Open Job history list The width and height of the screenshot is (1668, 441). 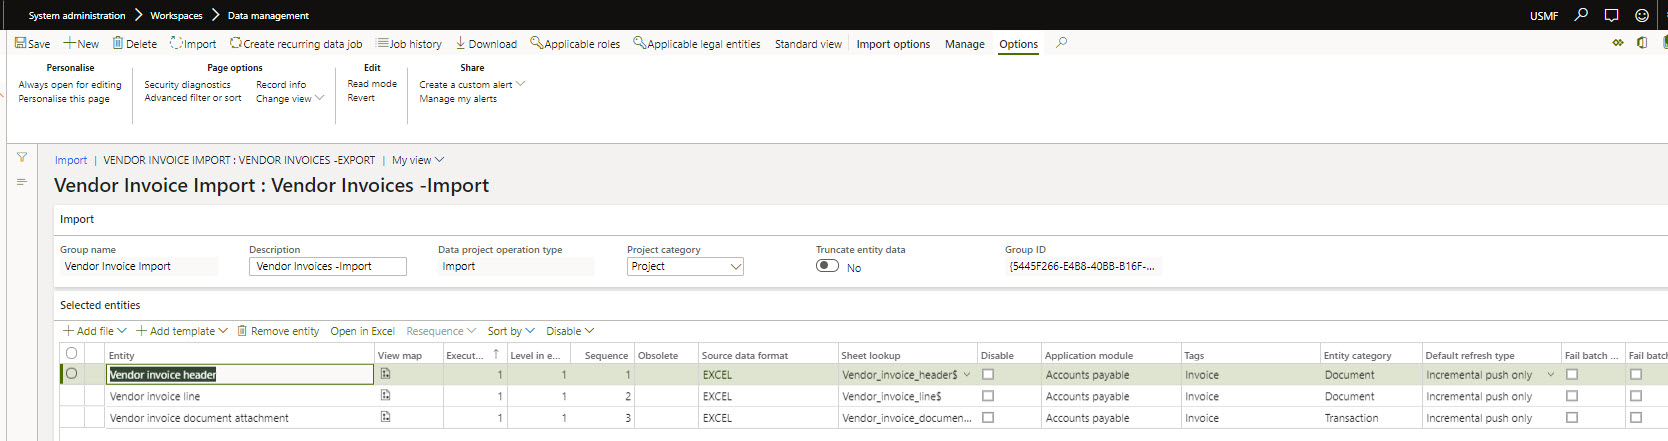[409, 44]
